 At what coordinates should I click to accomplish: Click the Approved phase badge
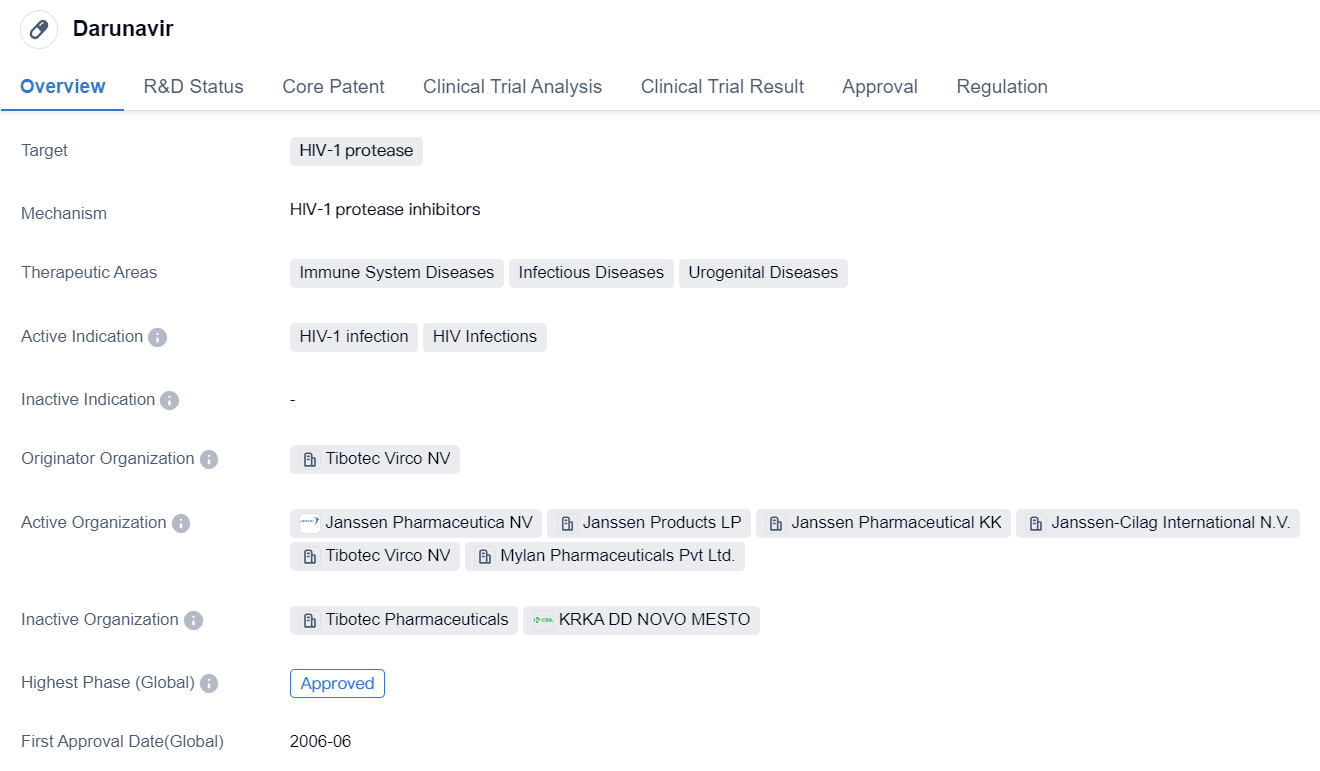point(337,683)
